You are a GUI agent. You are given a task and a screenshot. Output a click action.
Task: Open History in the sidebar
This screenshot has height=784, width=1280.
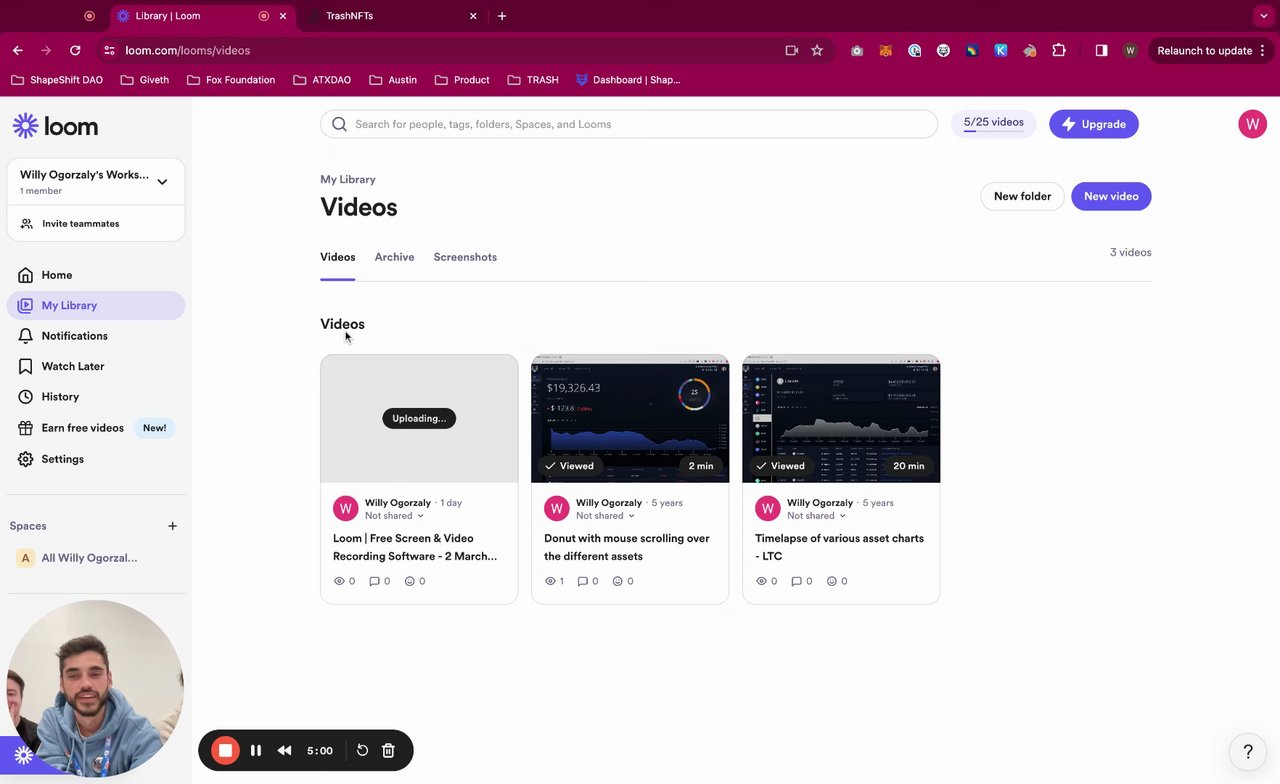pyautogui.click(x=95, y=397)
